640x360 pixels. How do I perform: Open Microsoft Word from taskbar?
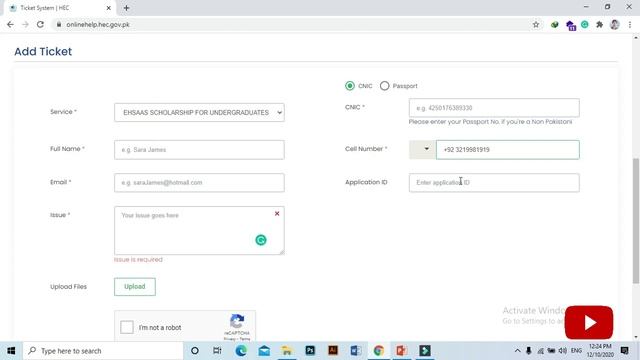point(356,351)
